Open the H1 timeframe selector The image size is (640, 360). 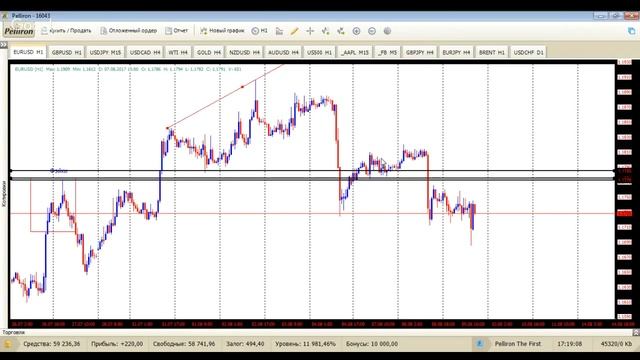(x=260, y=31)
